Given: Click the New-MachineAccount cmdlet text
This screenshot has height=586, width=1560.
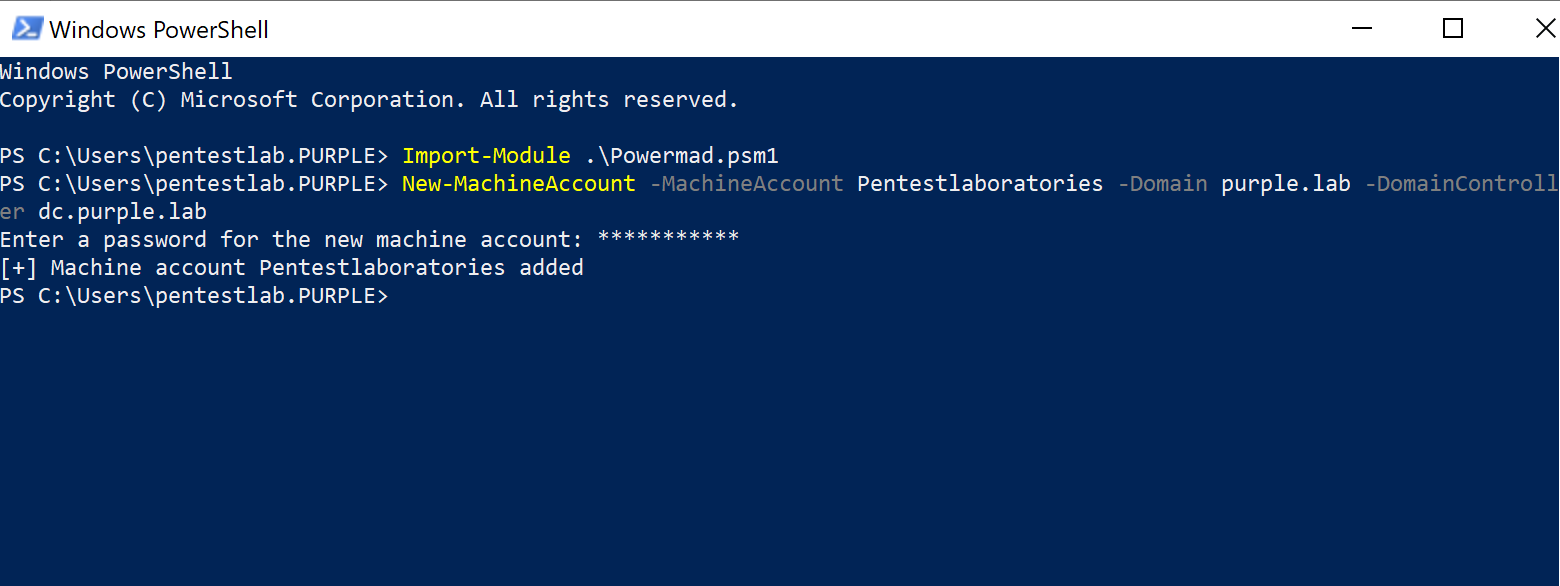Looking at the screenshot, I should (518, 184).
